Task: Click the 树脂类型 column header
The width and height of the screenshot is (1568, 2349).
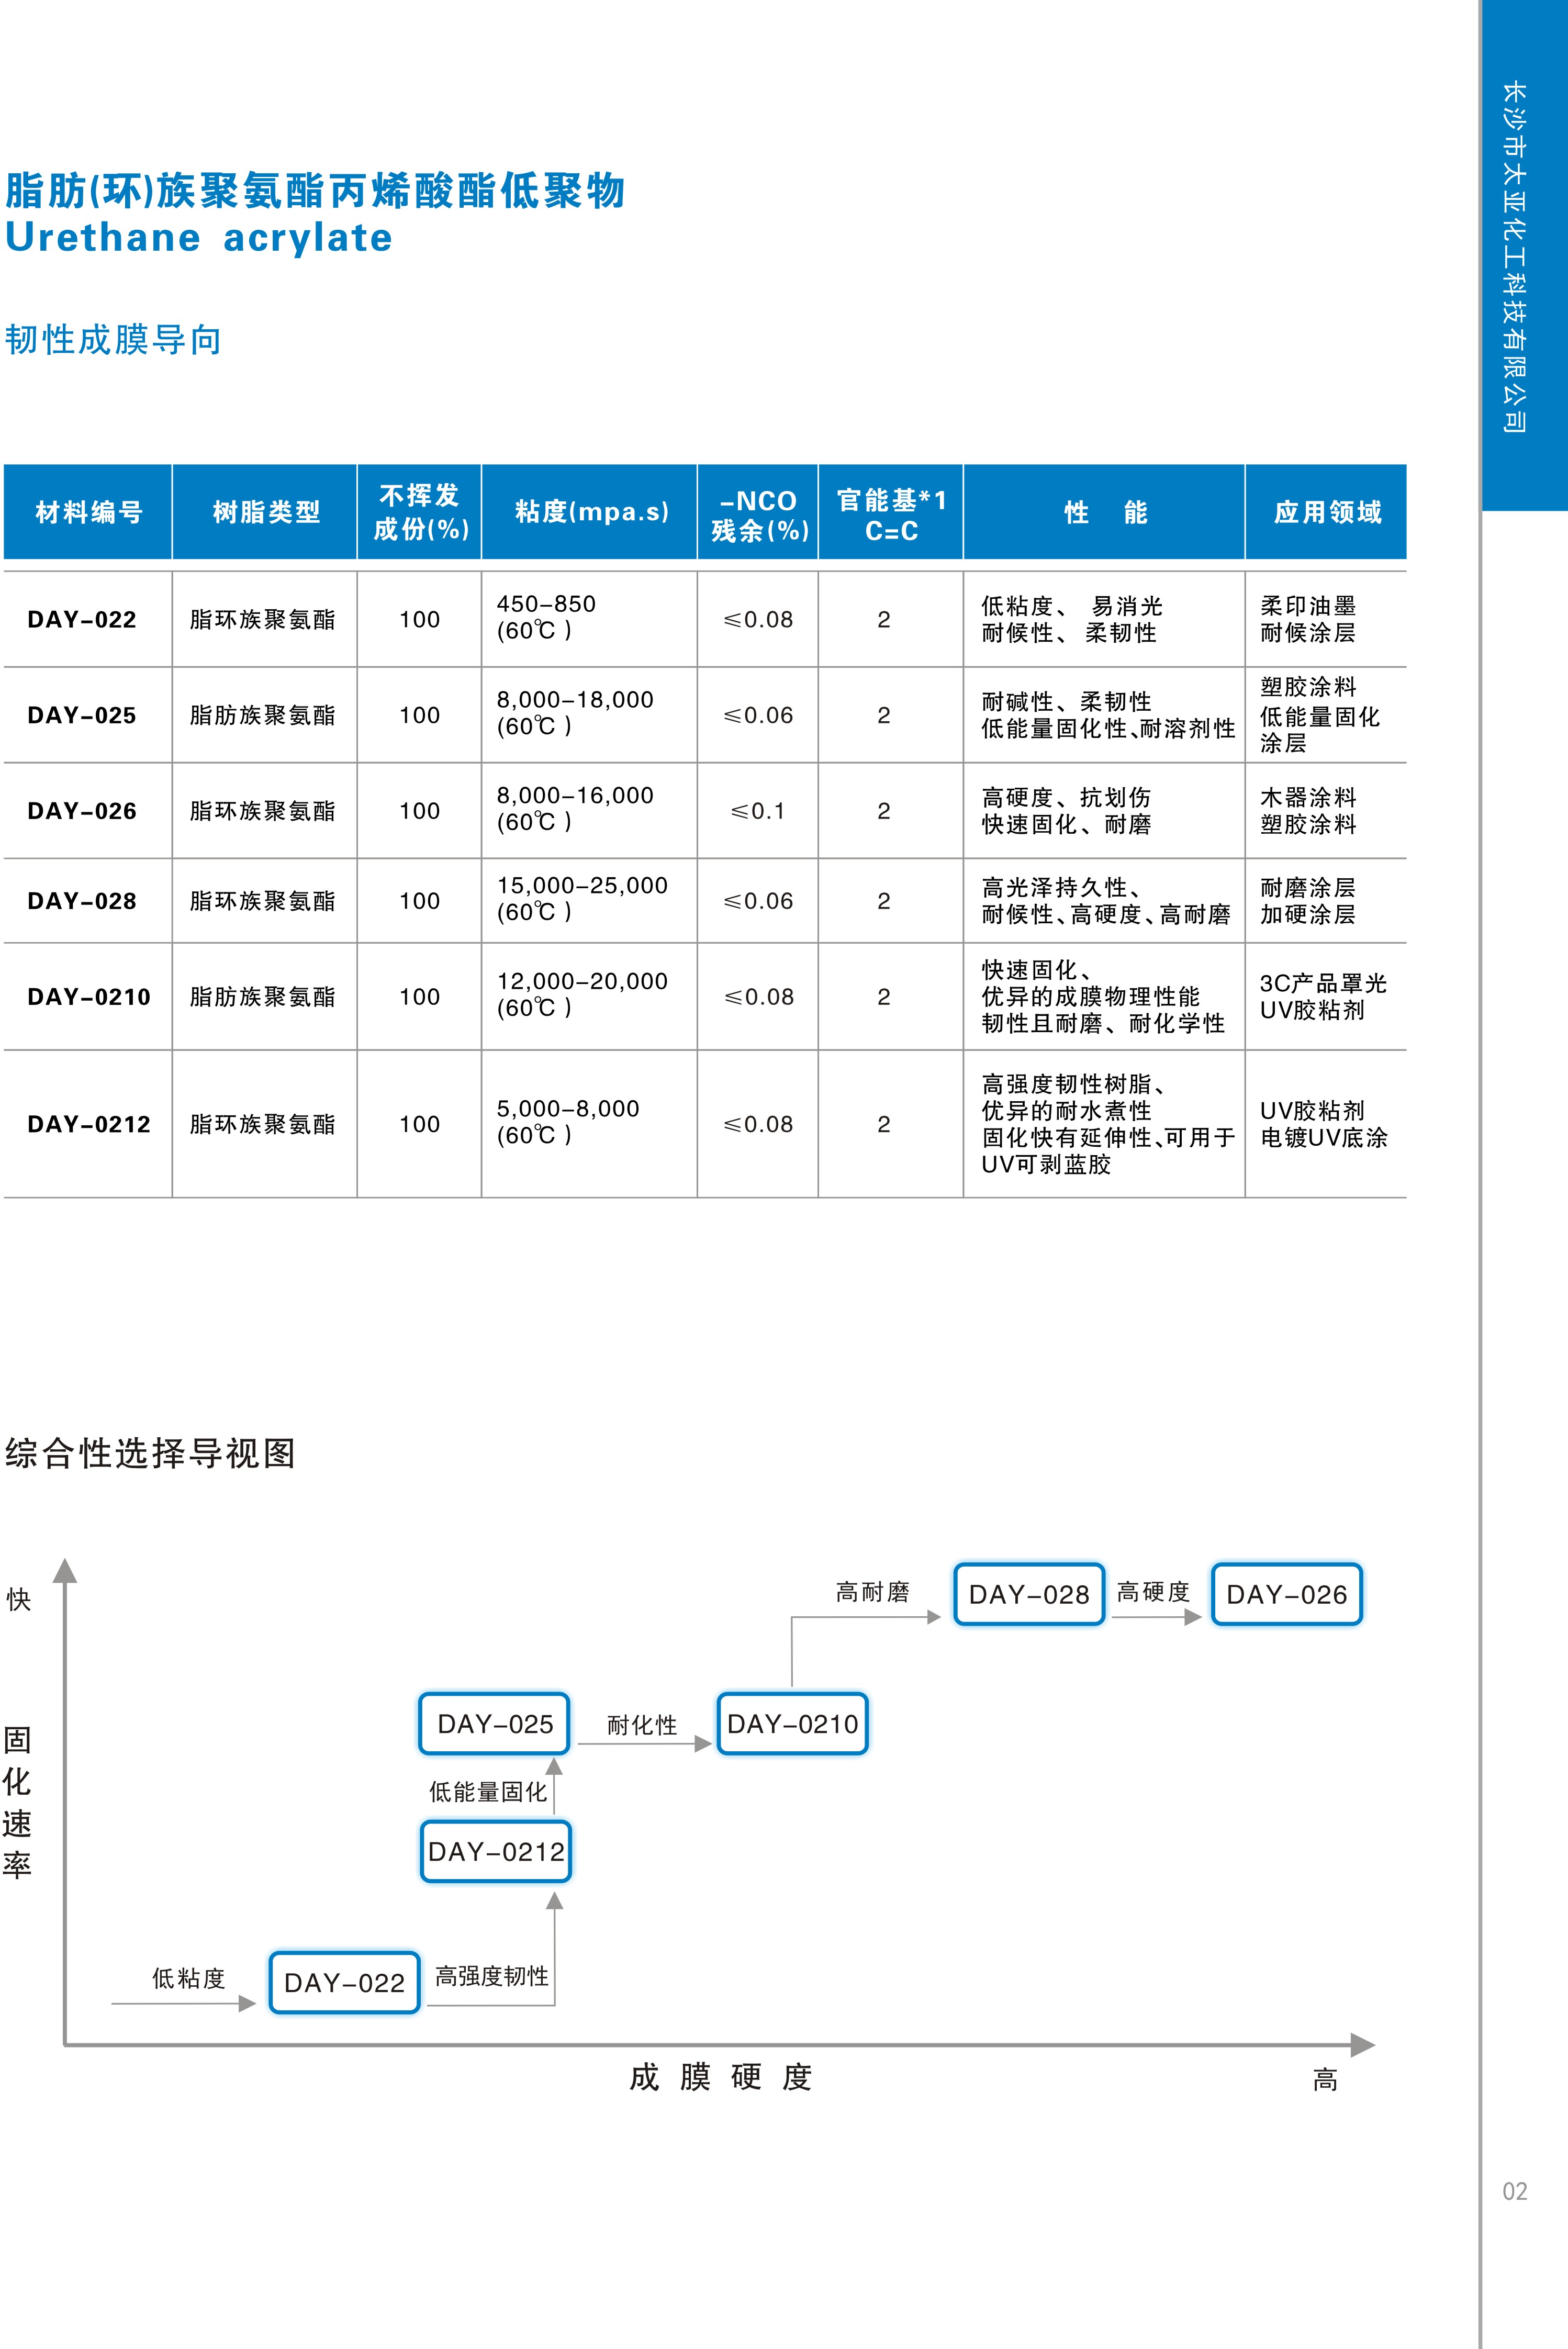Action: click(265, 512)
